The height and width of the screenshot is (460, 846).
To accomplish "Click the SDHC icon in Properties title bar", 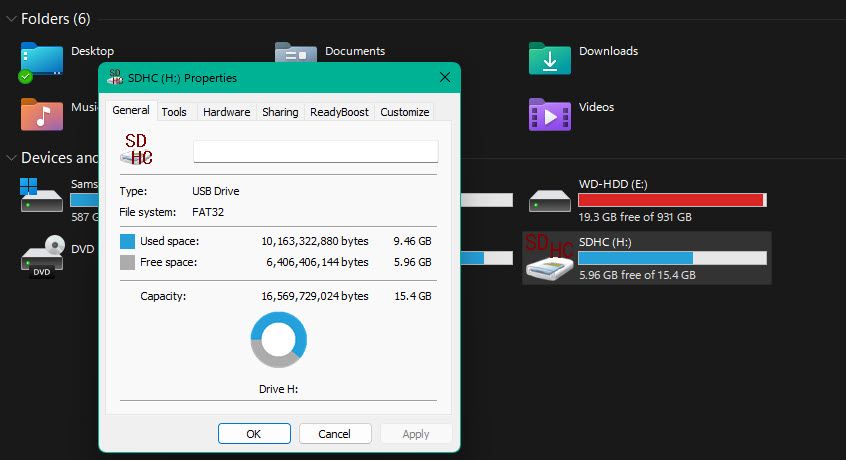I will (114, 77).
